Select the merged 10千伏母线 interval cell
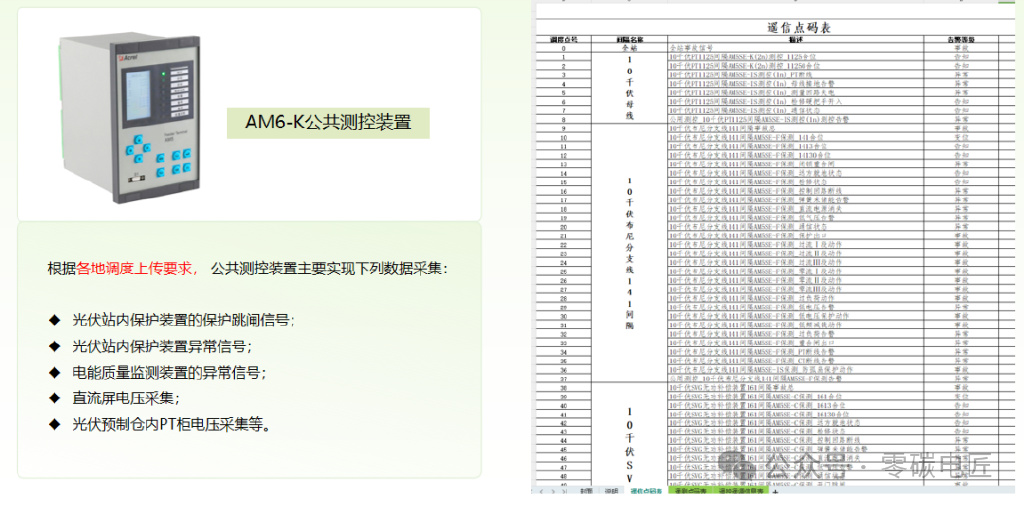Viewport: 1024px width, 506px height. pyautogui.click(x=630, y=88)
